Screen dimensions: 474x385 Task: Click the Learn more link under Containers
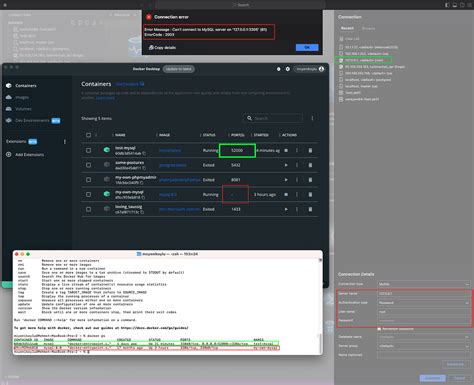coord(105,98)
